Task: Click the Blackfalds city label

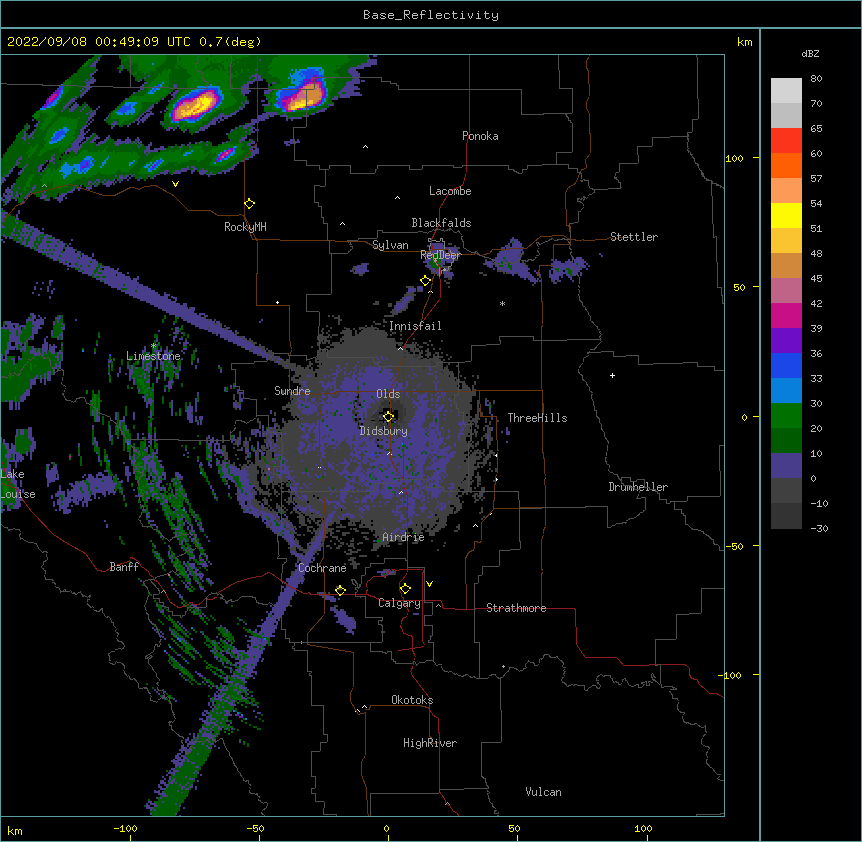Action: click(441, 223)
